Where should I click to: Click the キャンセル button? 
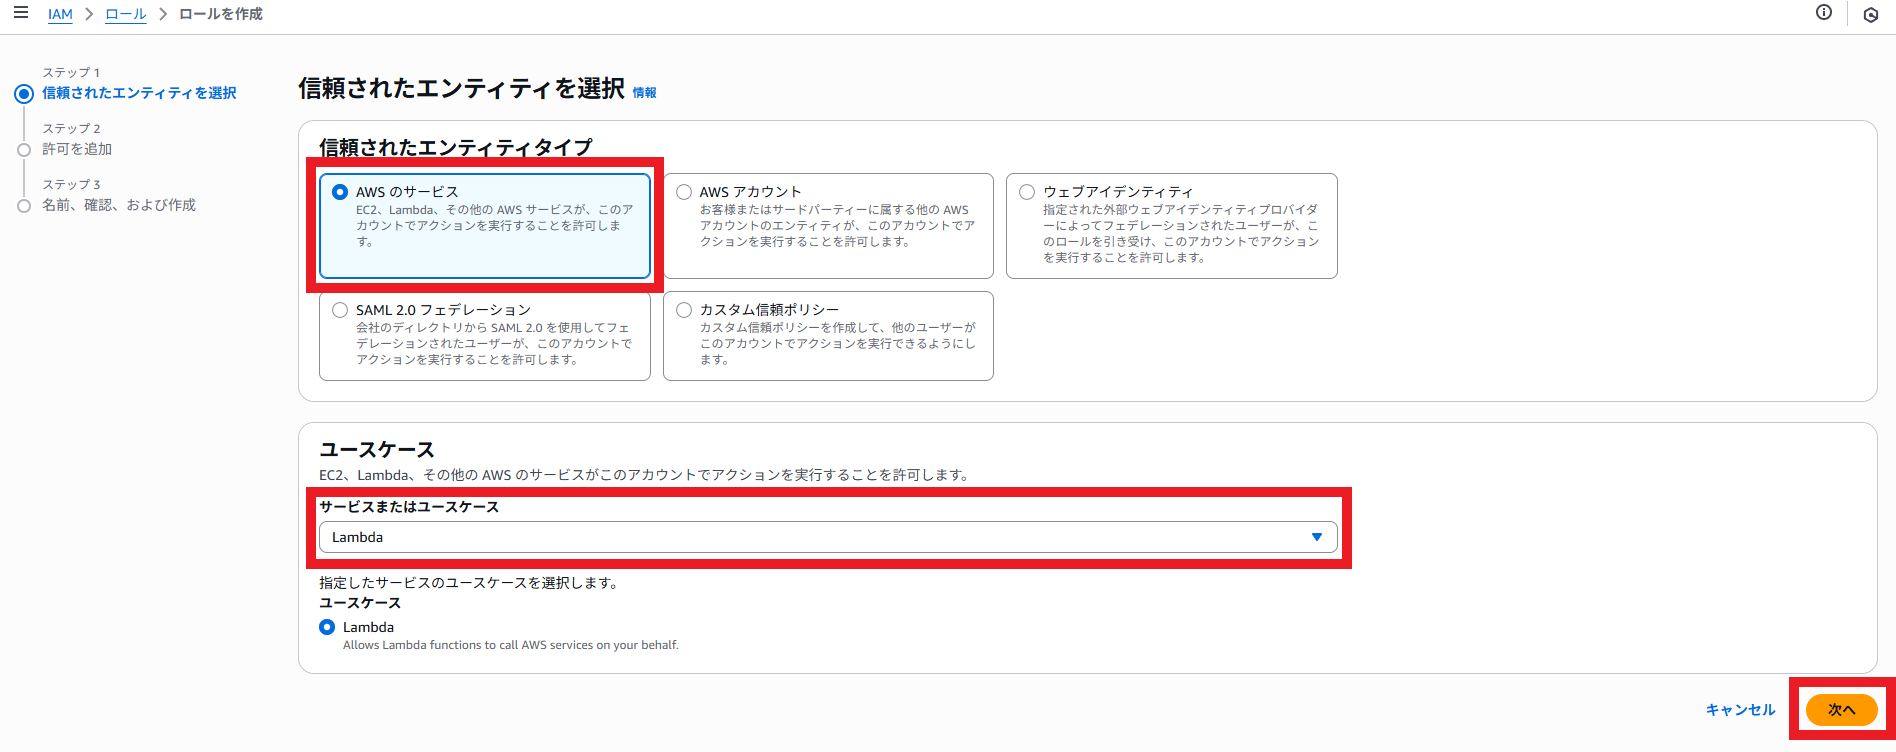(x=1740, y=710)
